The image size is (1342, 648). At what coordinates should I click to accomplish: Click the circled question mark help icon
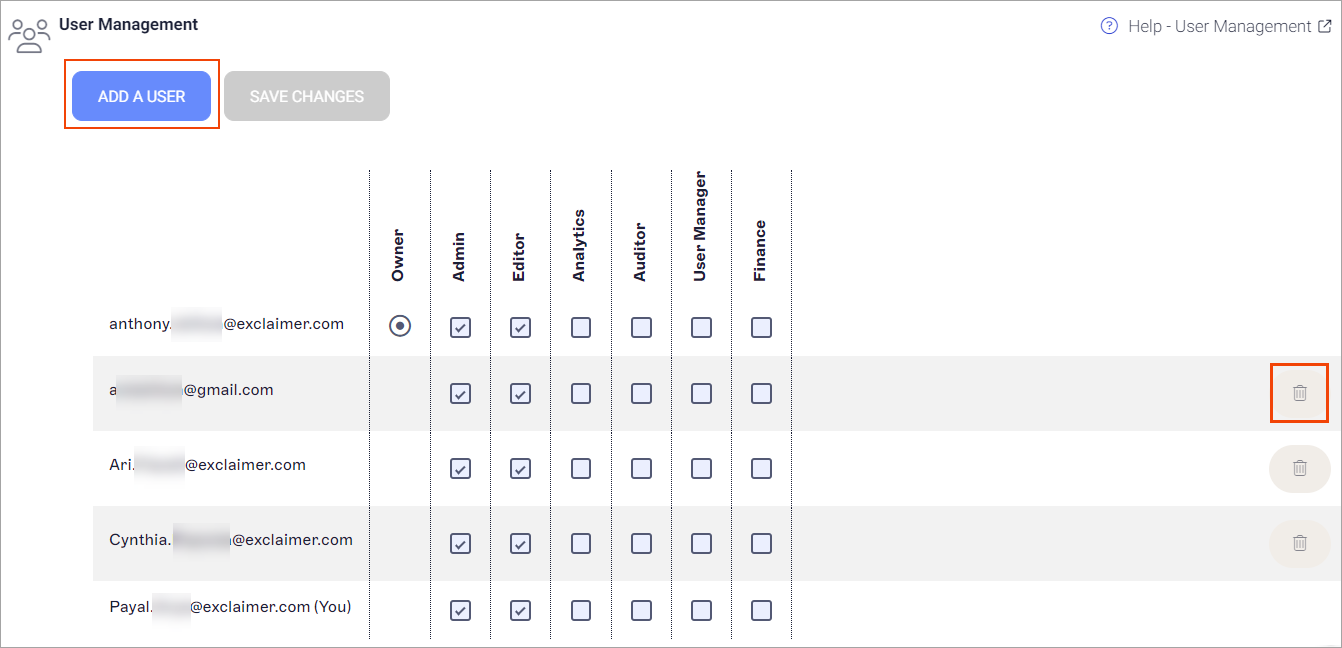pos(1109,26)
